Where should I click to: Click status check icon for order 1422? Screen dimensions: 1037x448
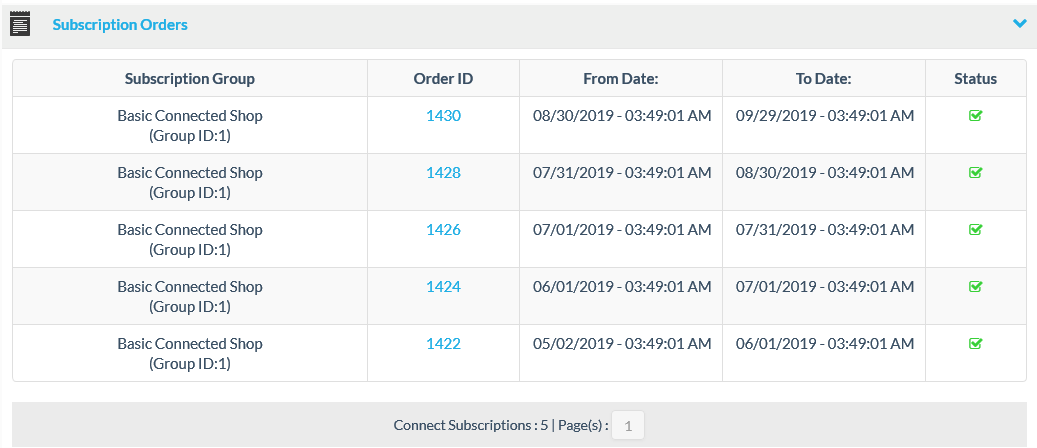pyautogui.click(x=976, y=344)
